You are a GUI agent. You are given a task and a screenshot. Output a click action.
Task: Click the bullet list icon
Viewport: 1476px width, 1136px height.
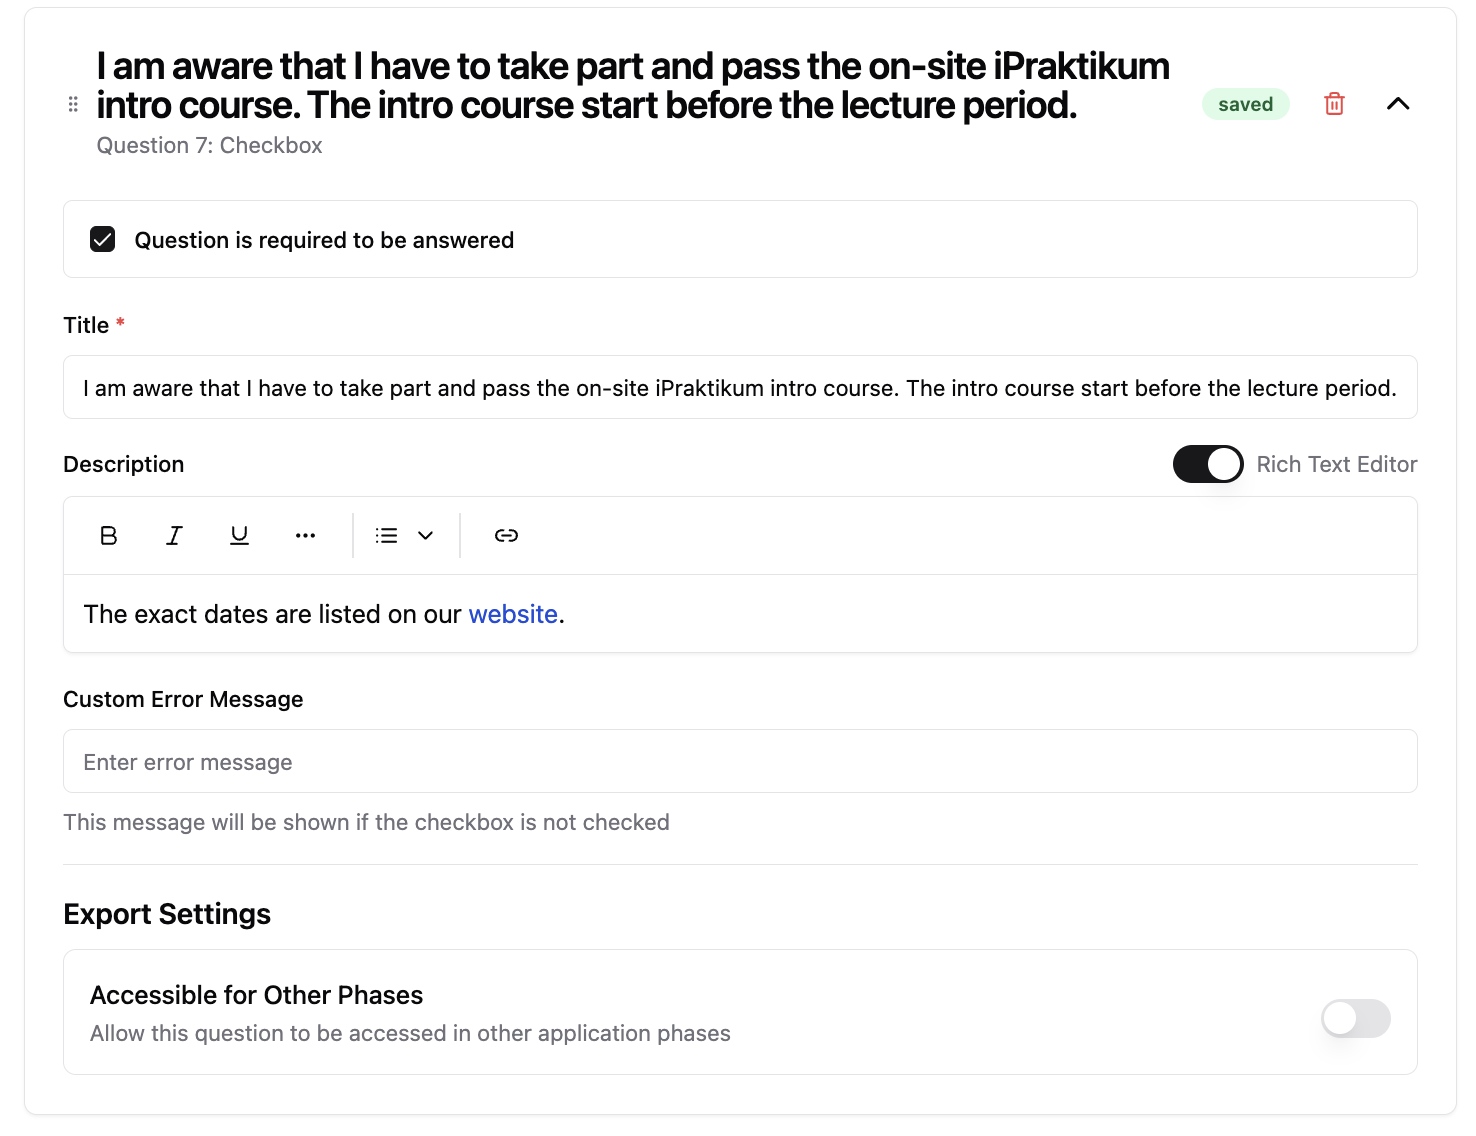387,536
